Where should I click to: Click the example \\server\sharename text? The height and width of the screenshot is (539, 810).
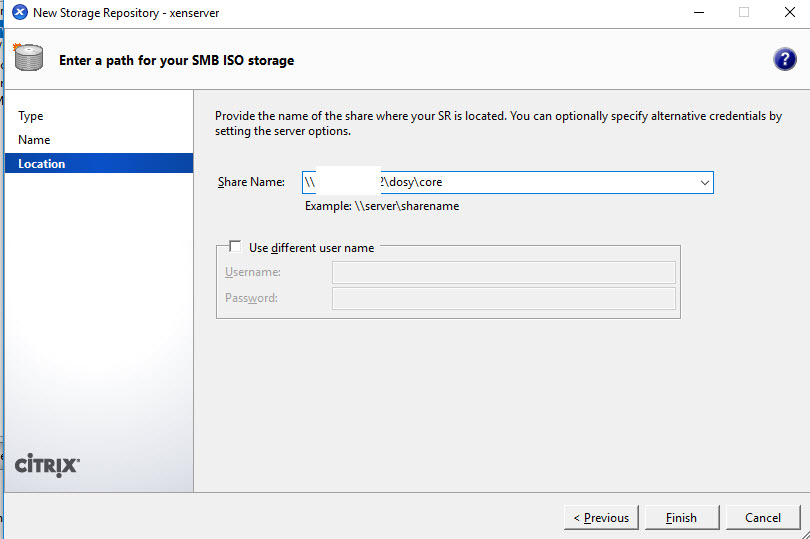tap(382, 206)
